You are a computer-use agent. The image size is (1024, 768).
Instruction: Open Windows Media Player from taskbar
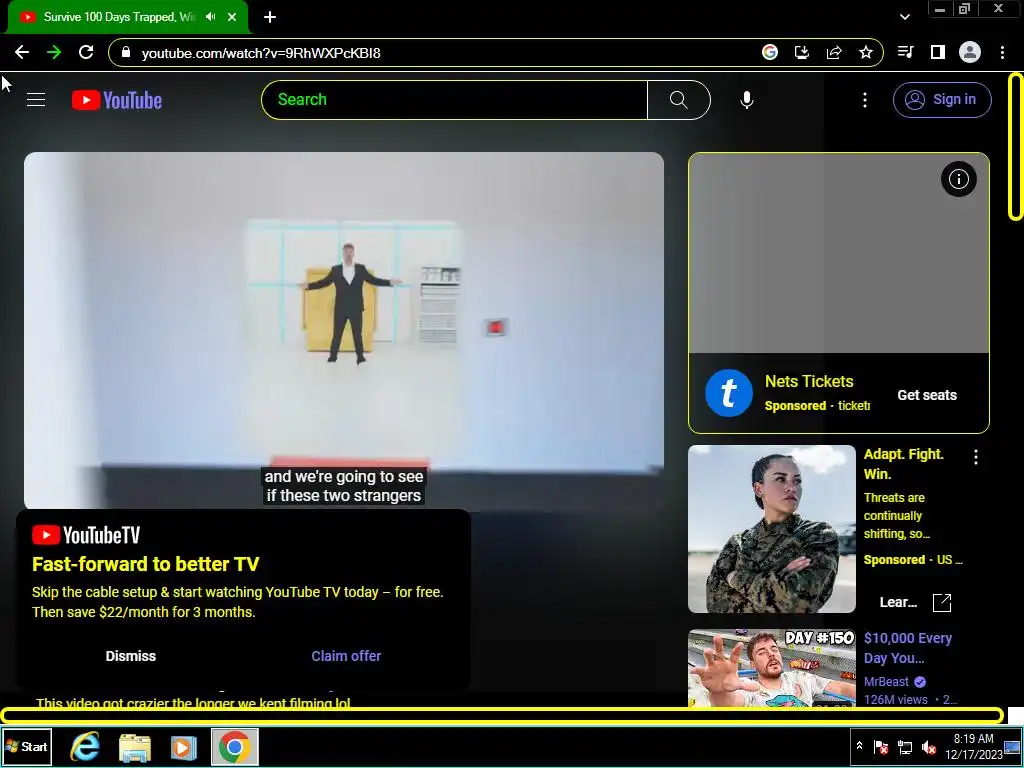(184, 747)
